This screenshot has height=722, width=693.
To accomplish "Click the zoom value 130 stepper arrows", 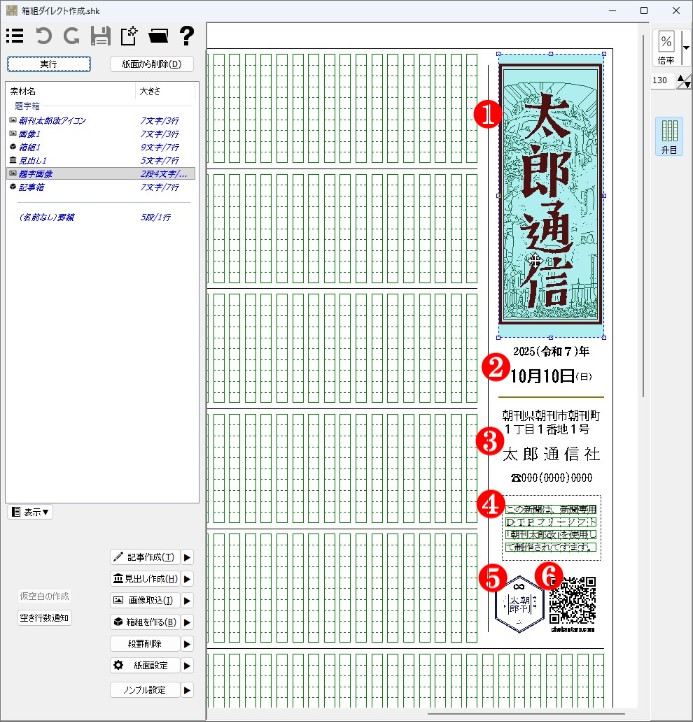I will tap(684, 80).
